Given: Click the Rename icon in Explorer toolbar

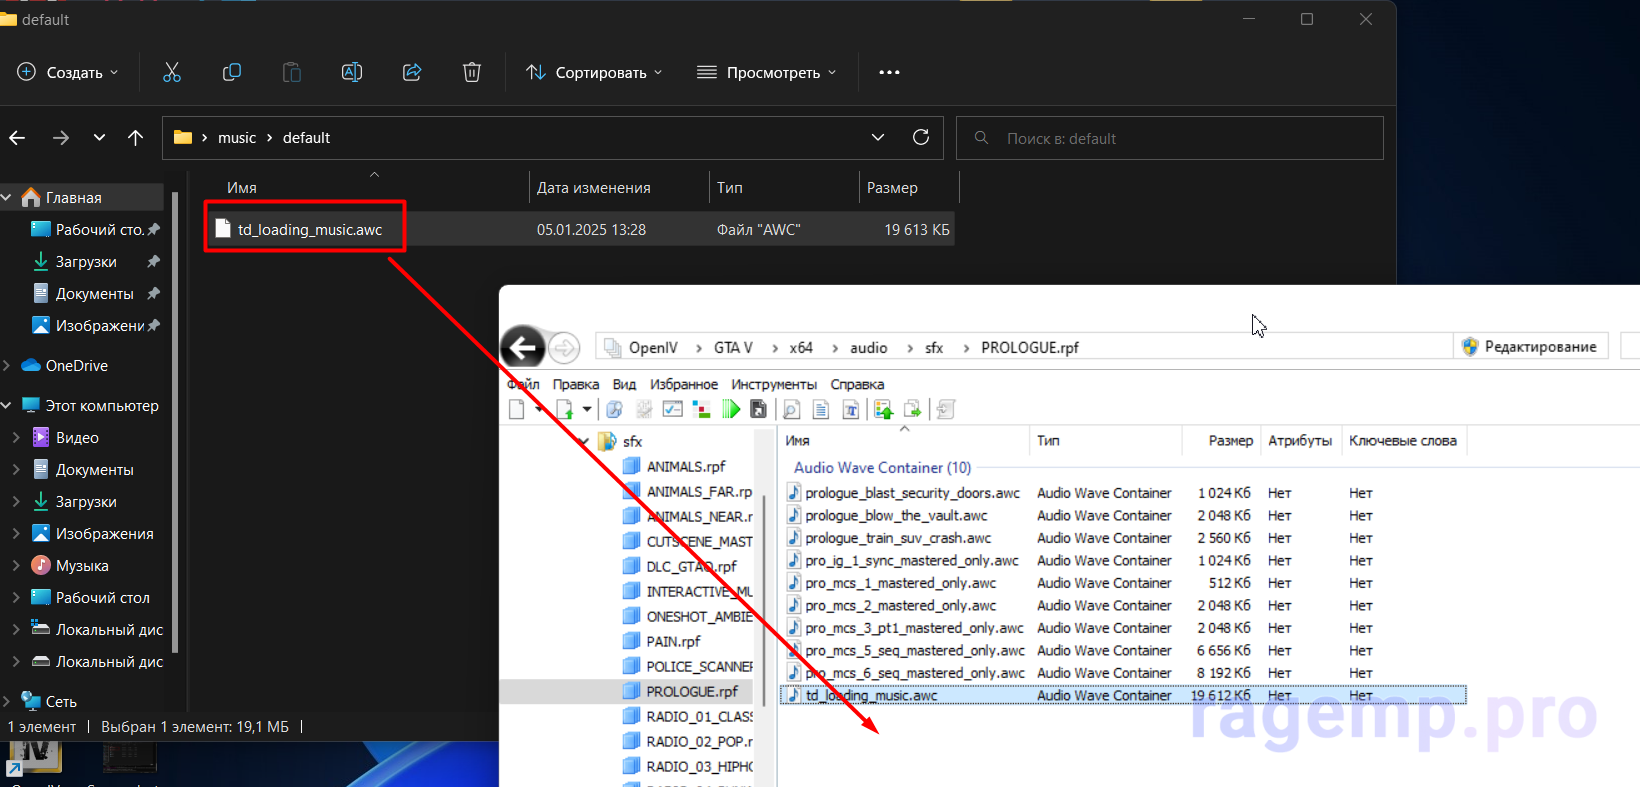Looking at the screenshot, I should coord(352,72).
